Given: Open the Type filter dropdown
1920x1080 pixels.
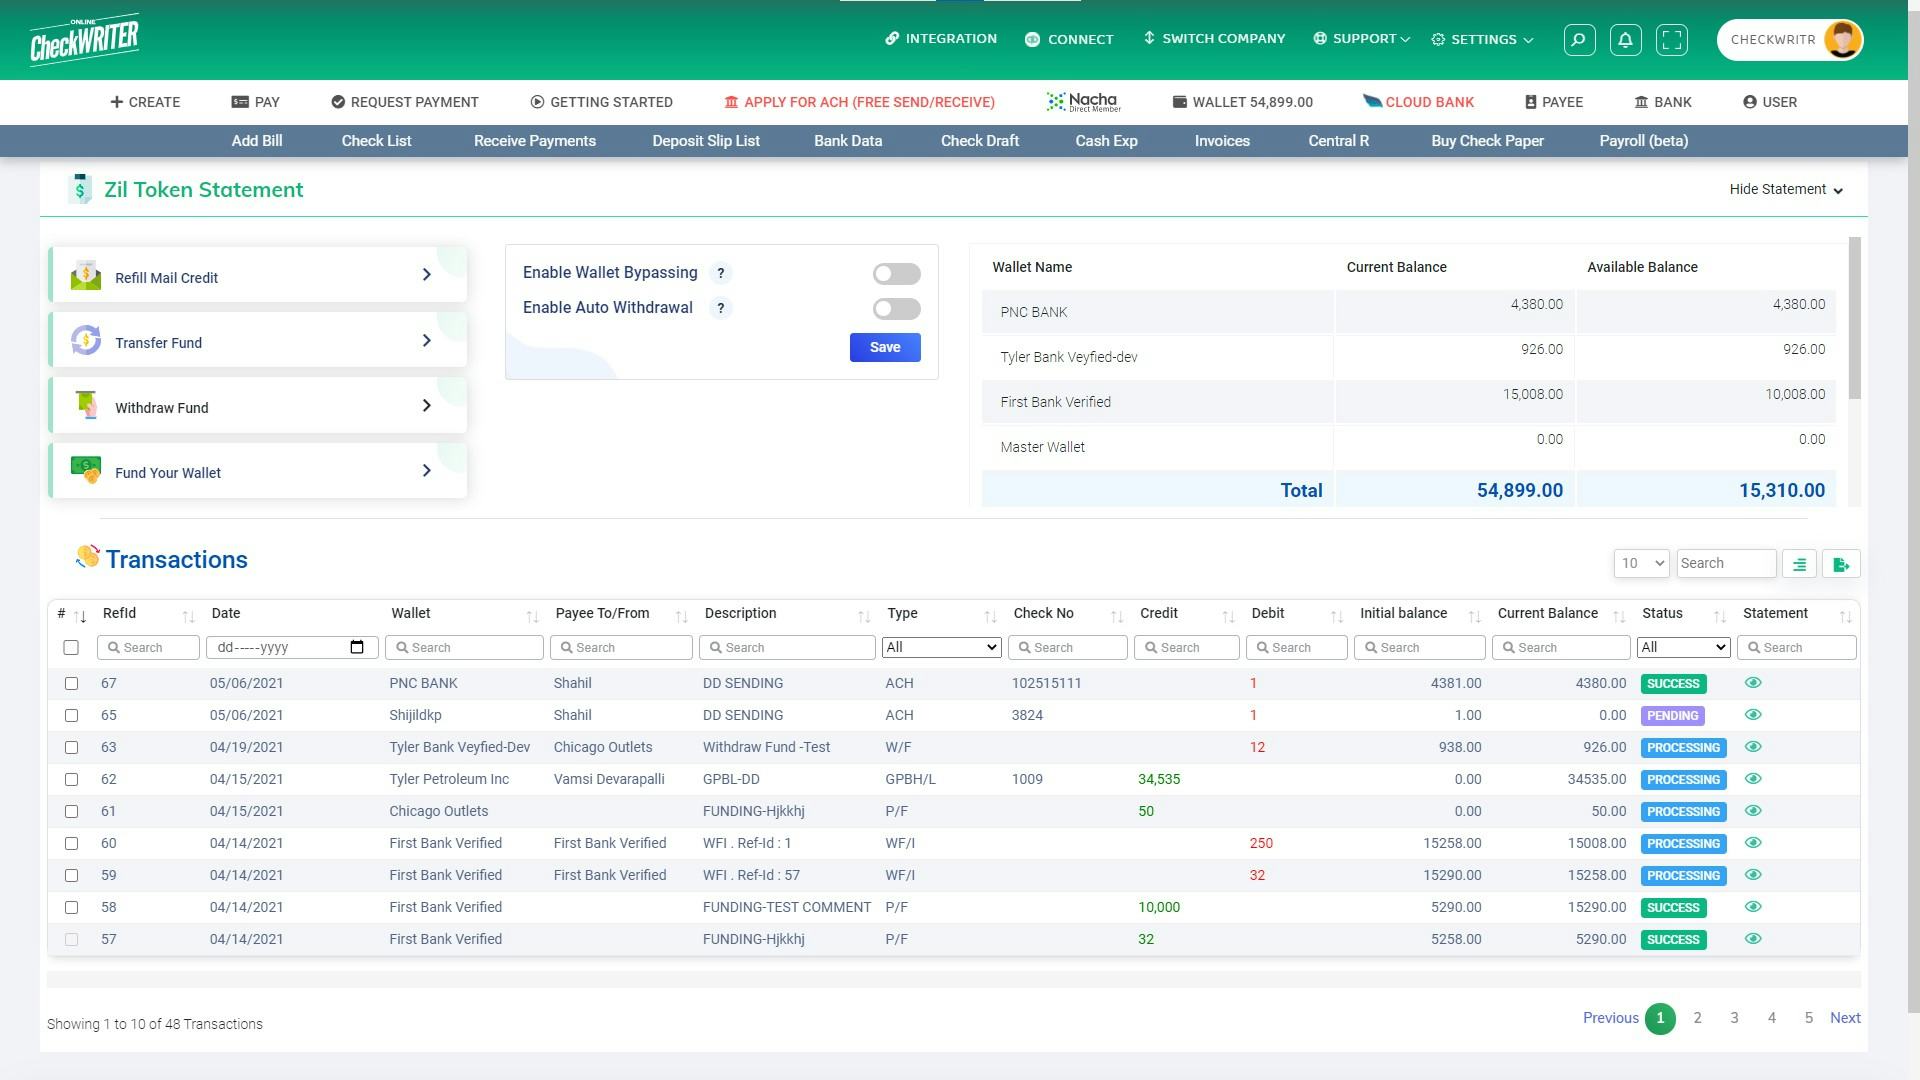Looking at the screenshot, I should point(941,648).
